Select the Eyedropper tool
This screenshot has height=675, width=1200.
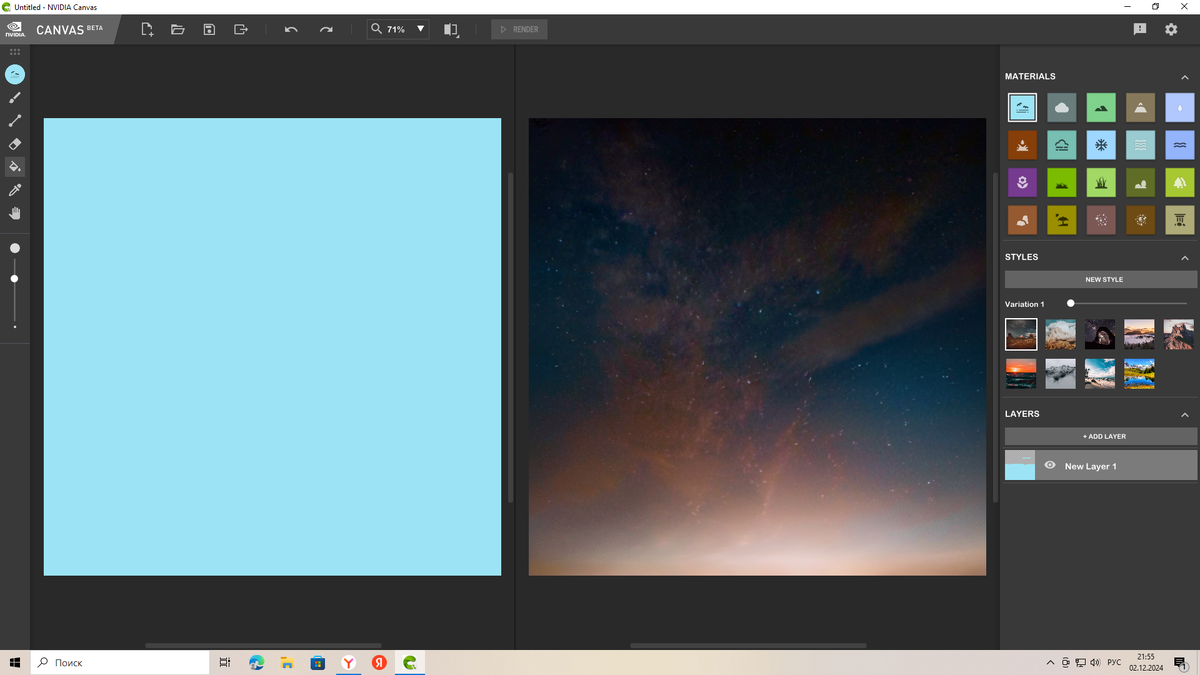pos(15,190)
